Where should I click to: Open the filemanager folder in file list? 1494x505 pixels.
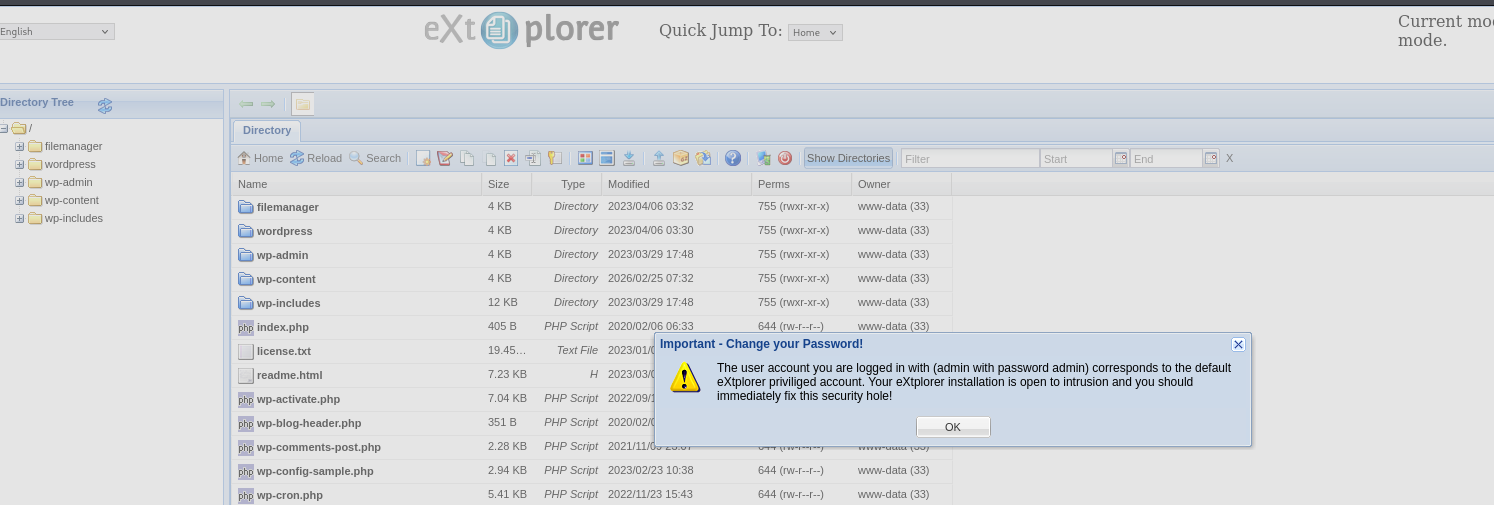[x=288, y=207]
